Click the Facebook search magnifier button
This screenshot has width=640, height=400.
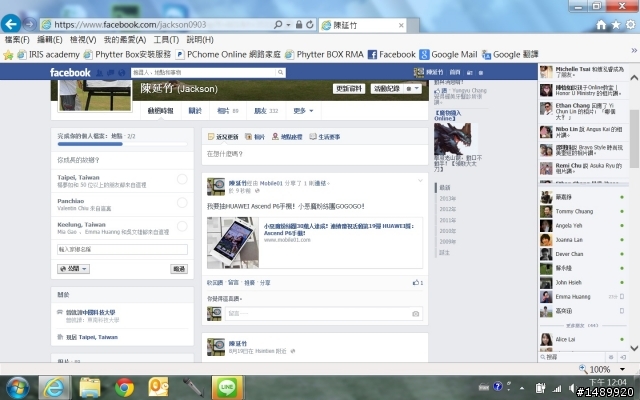pyautogui.click(x=280, y=73)
